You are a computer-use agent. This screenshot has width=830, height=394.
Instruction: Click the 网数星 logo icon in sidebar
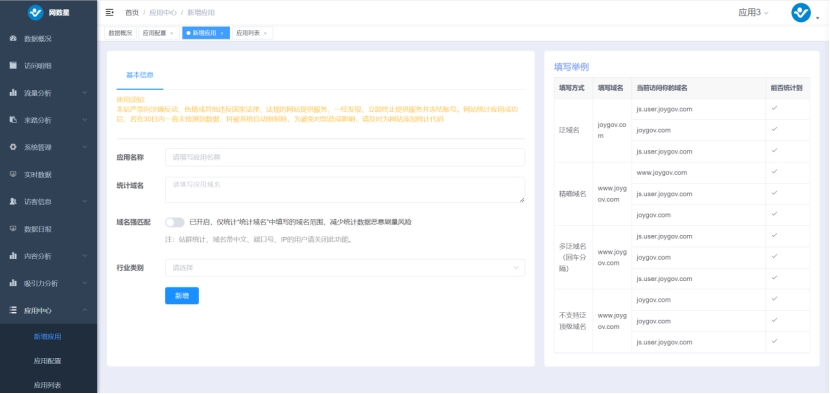click(x=35, y=13)
